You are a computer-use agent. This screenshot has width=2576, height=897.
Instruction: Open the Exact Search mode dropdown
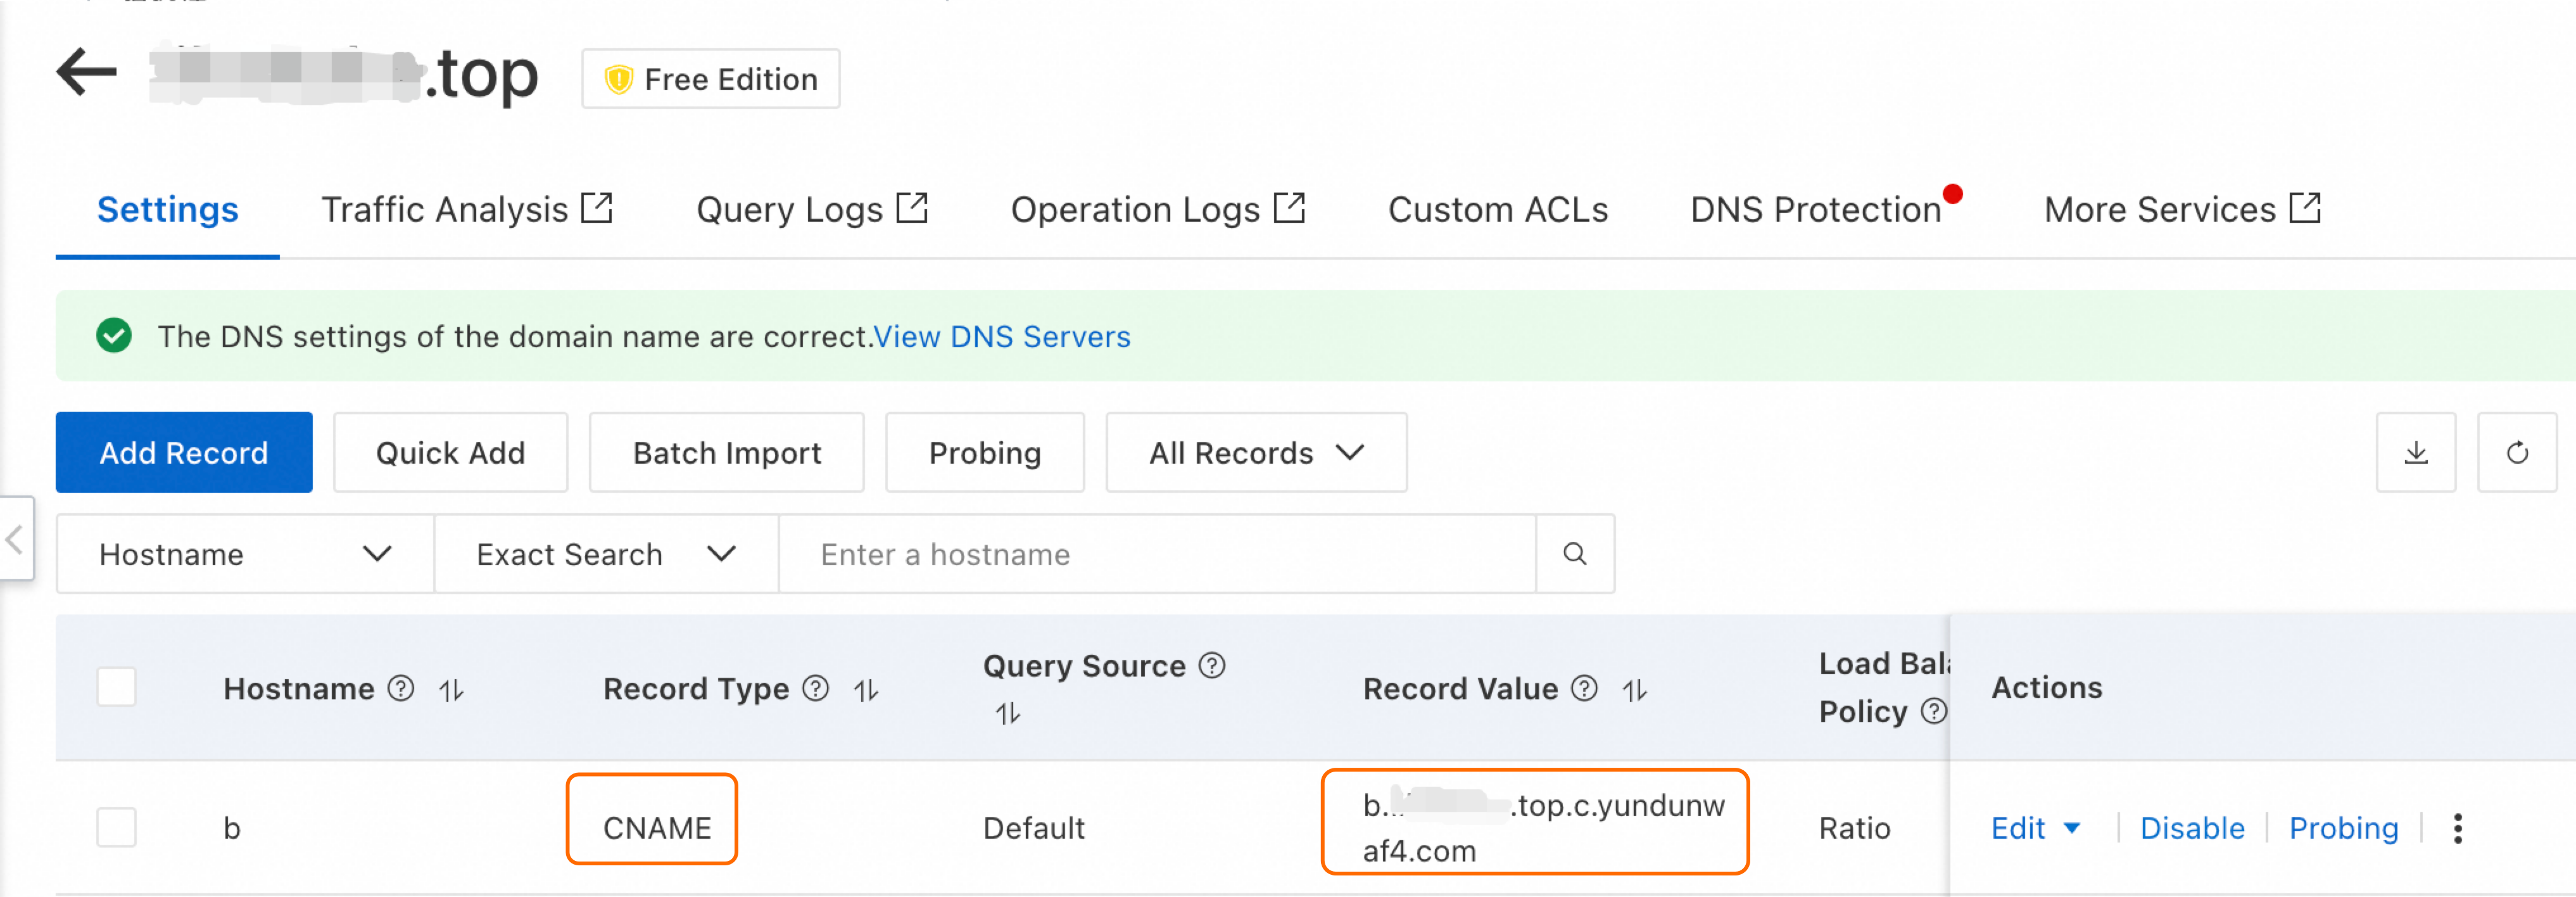coord(605,554)
